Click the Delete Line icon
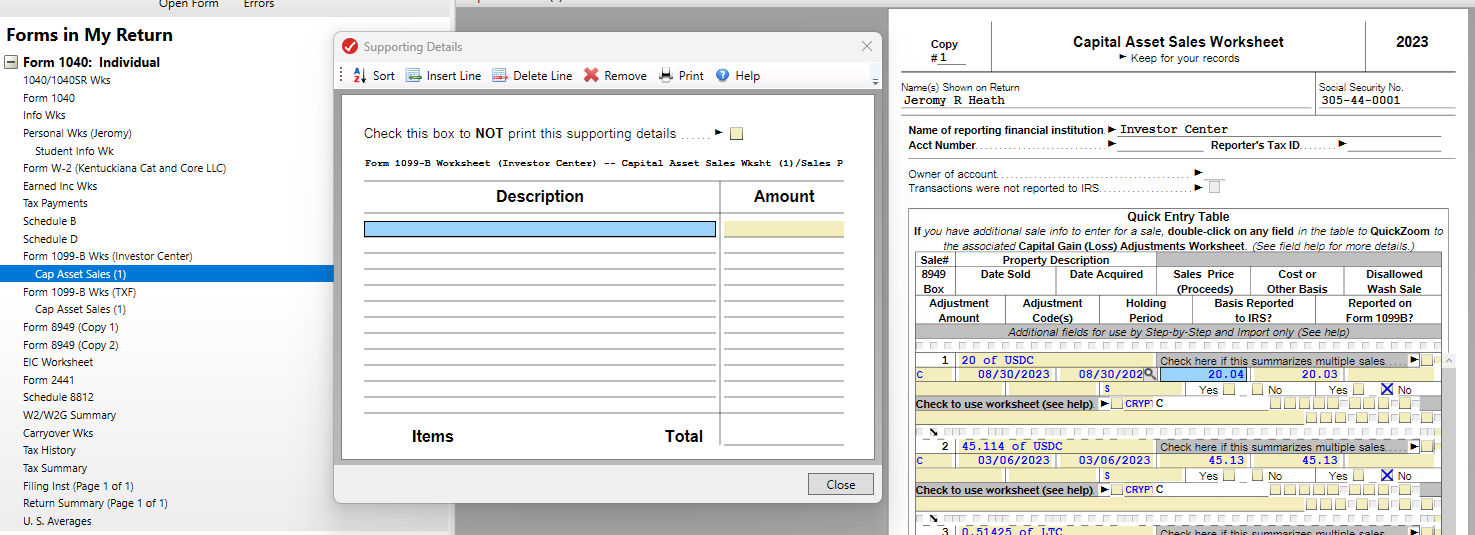This screenshot has width=1475, height=535. click(500, 76)
